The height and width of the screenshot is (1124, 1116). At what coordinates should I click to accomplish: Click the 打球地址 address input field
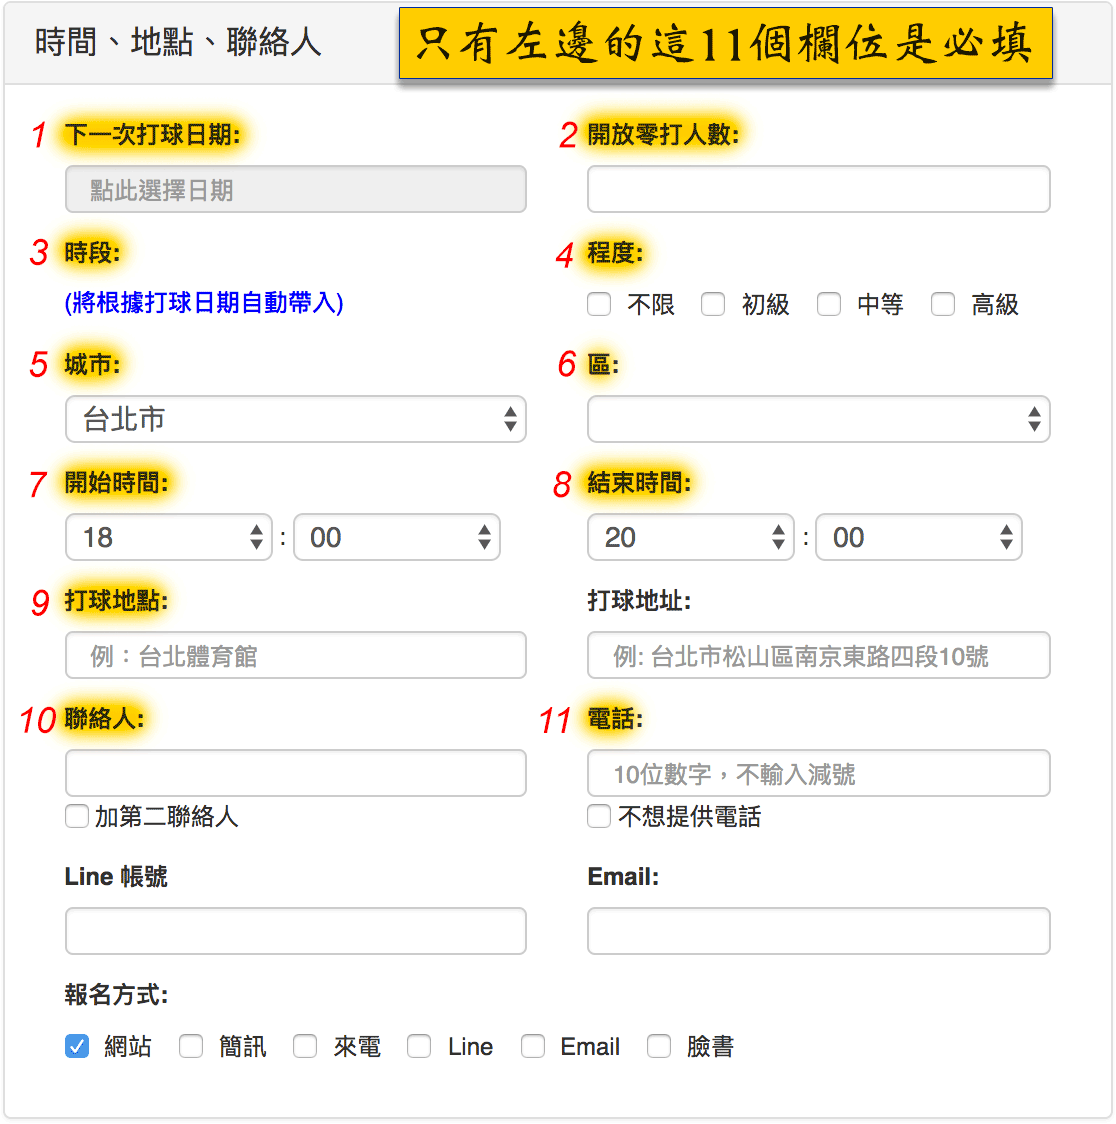[x=818, y=655]
